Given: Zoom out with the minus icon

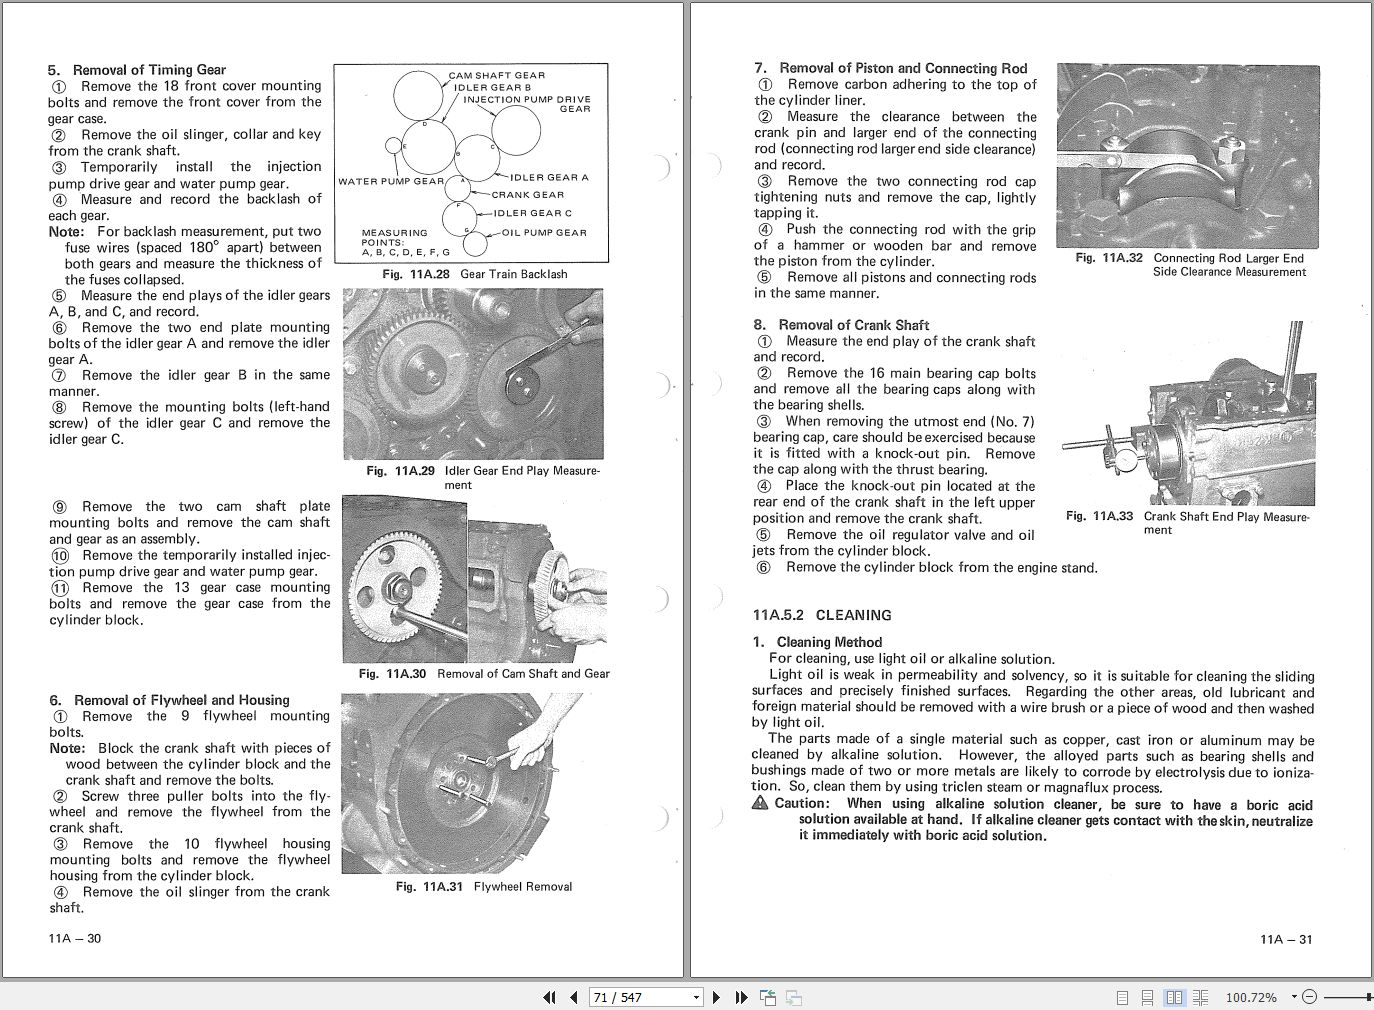Looking at the screenshot, I should pyautogui.click(x=1308, y=997).
